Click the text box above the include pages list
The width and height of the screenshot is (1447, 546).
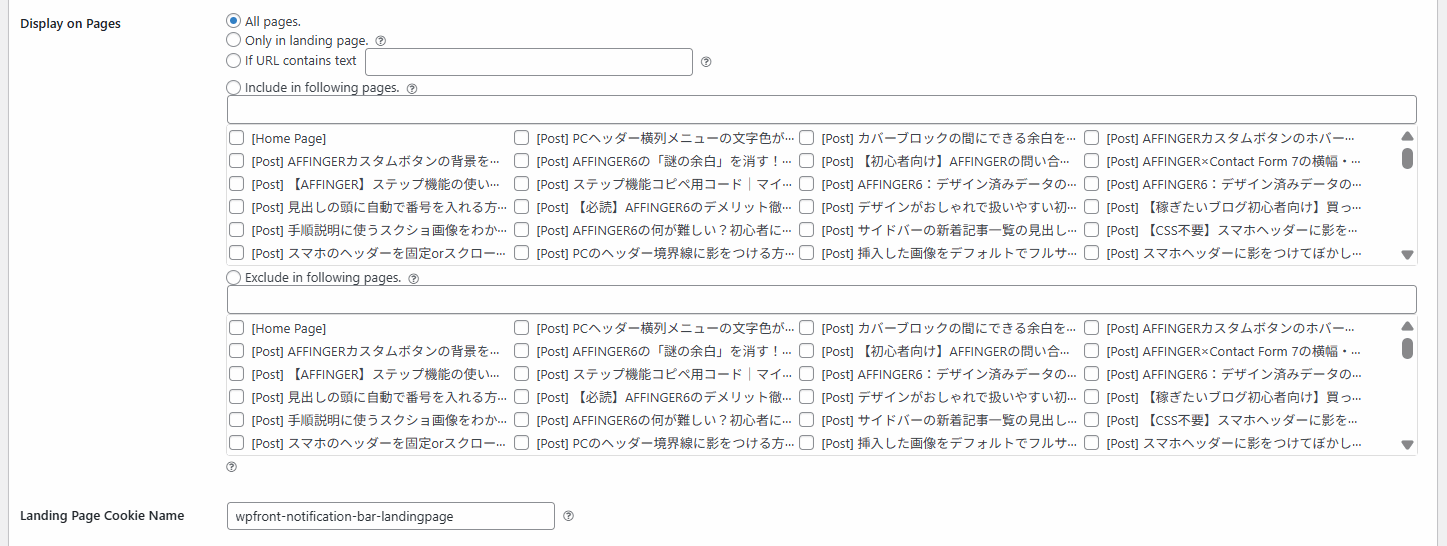[822, 110]
